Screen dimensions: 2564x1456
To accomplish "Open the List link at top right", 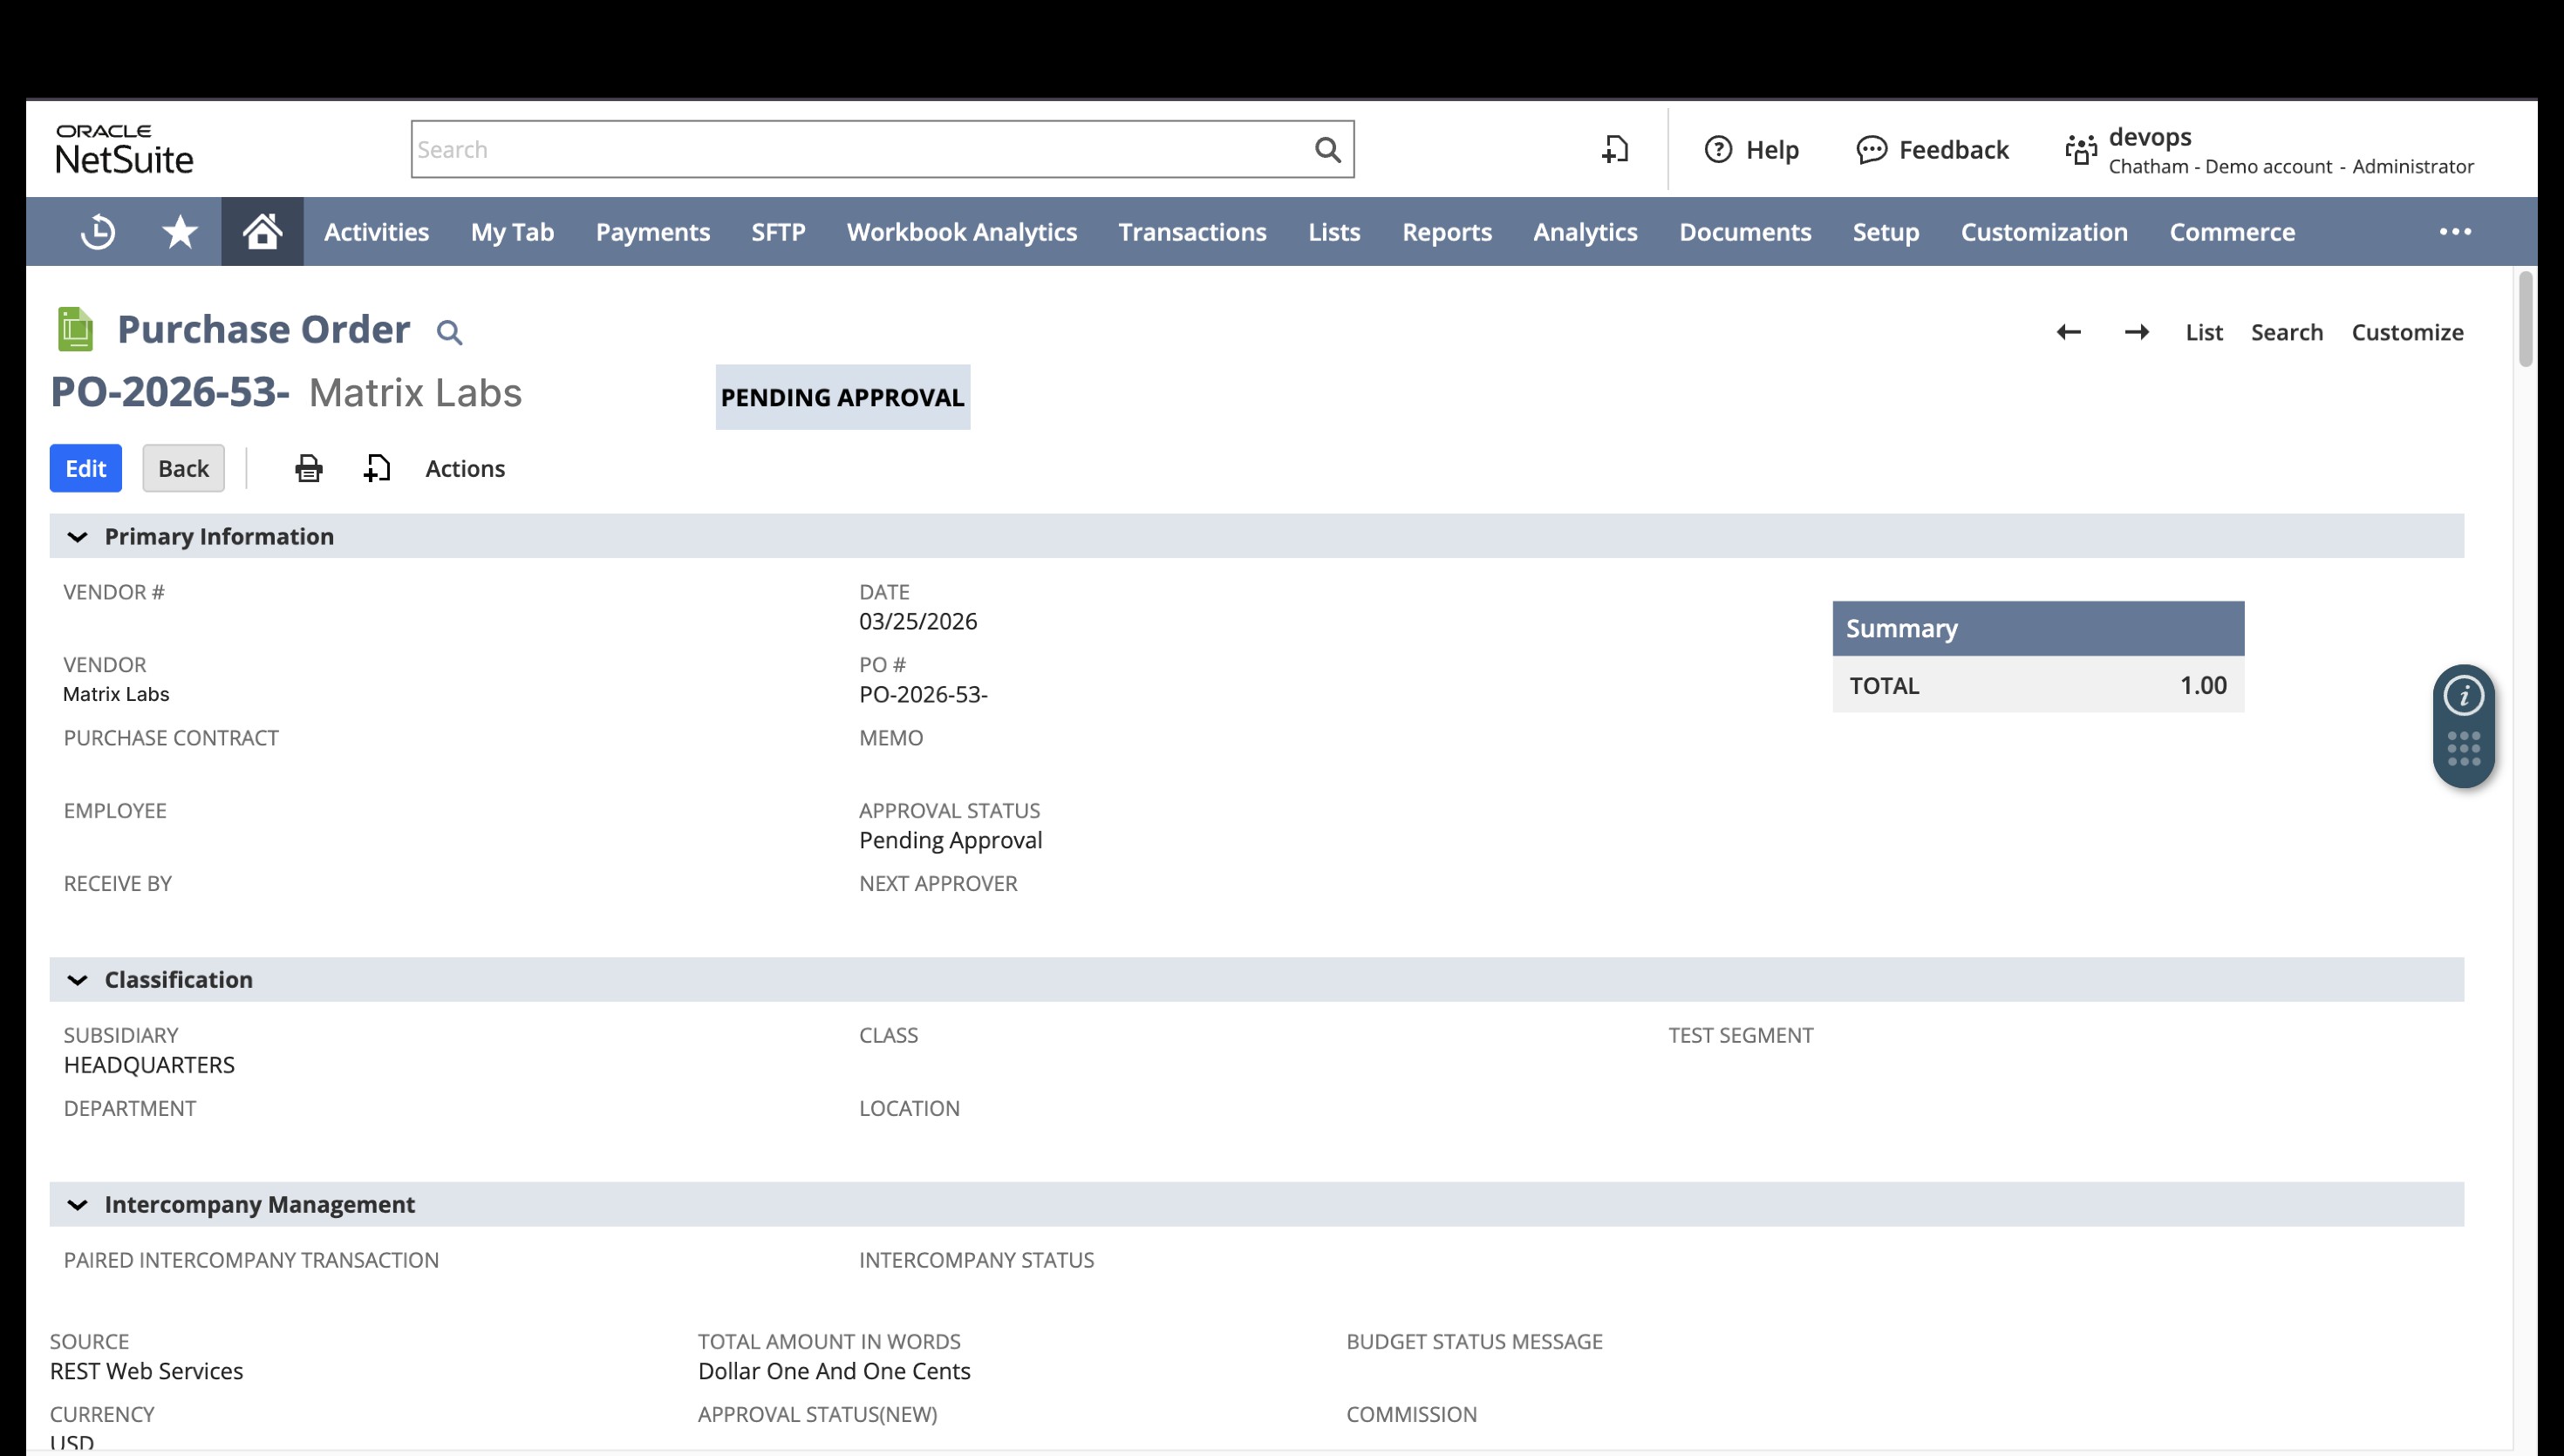I will pos(2204,332).
